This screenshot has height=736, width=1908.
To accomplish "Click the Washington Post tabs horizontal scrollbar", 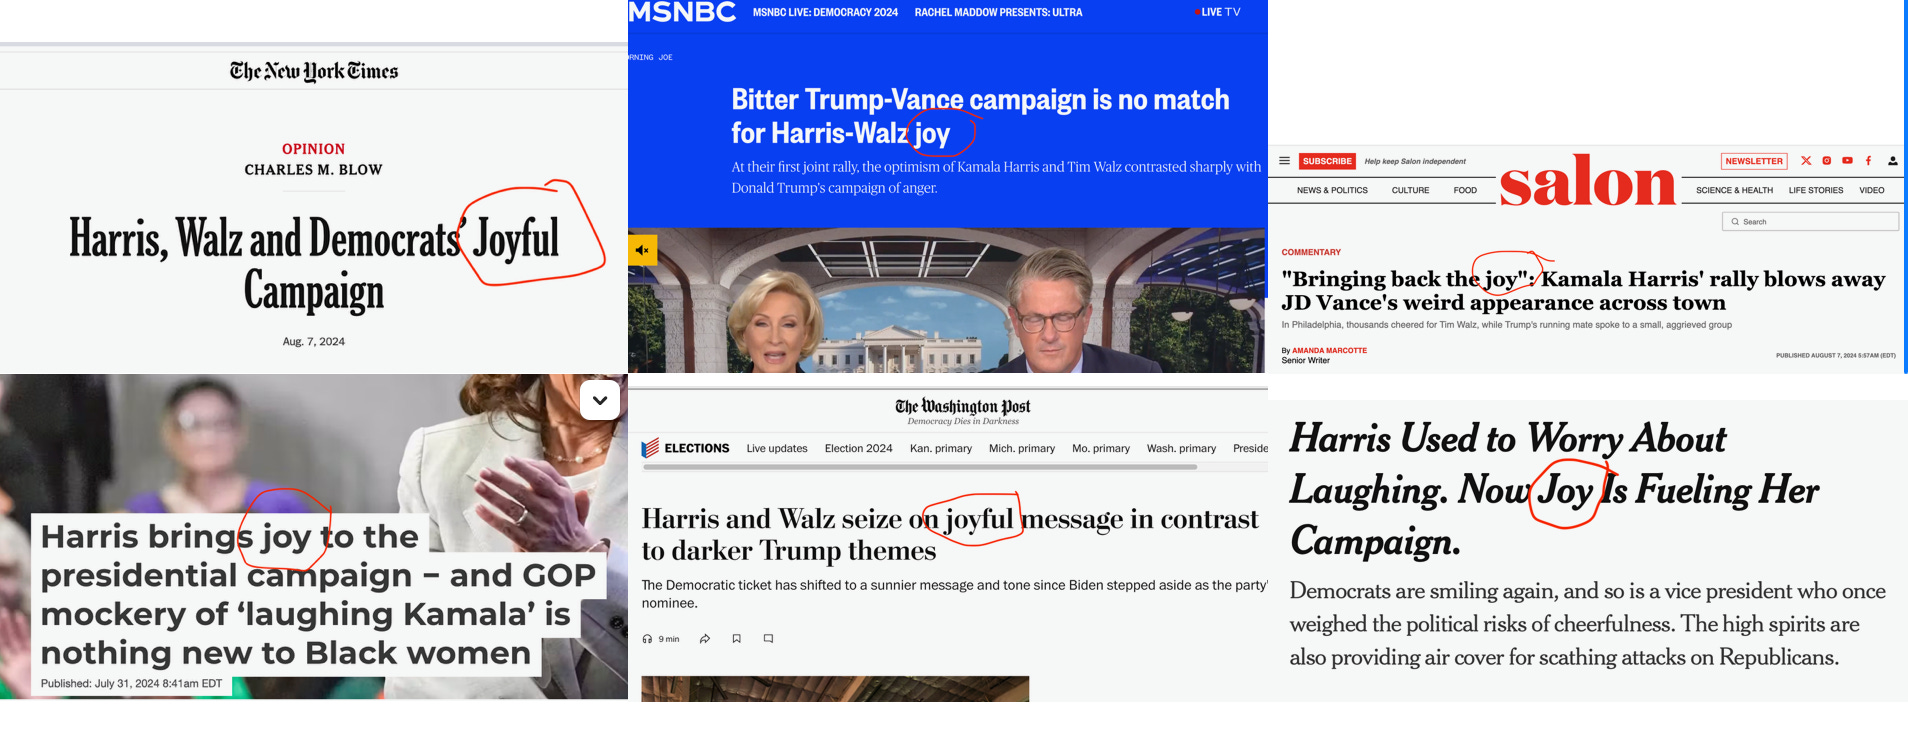I will click(920, 467).
